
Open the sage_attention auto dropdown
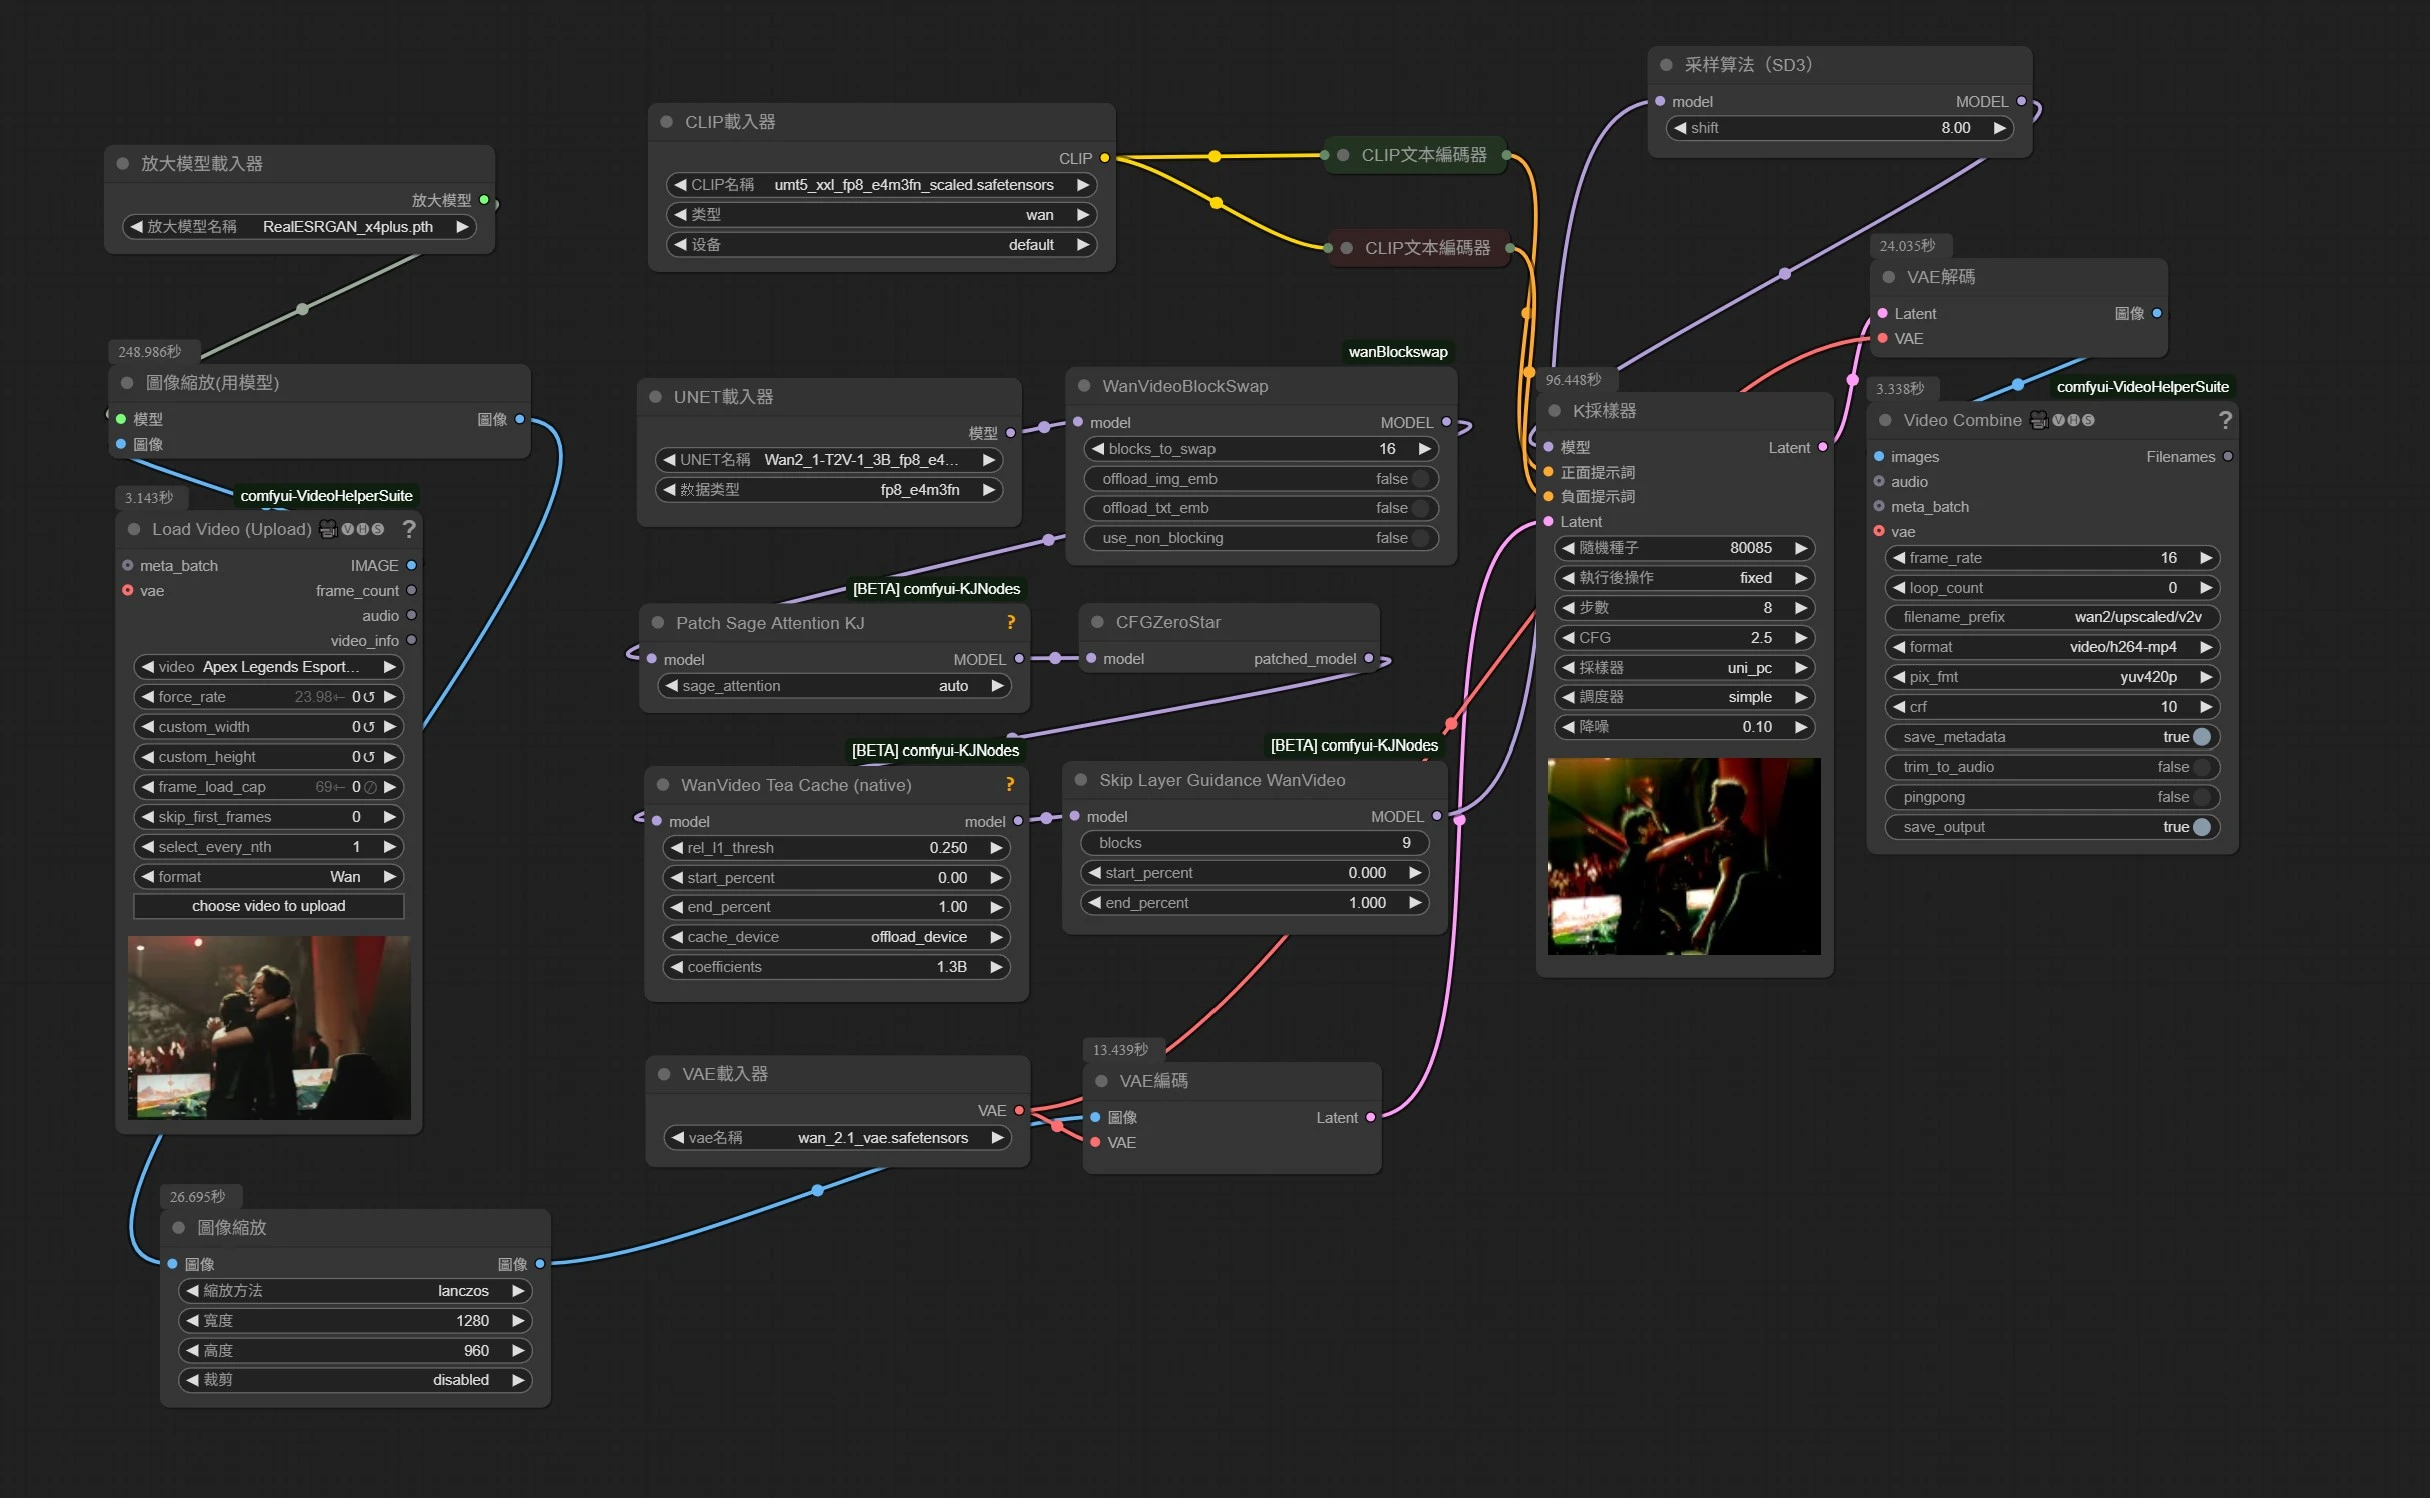pyautogui.click(x=834, y=686)
